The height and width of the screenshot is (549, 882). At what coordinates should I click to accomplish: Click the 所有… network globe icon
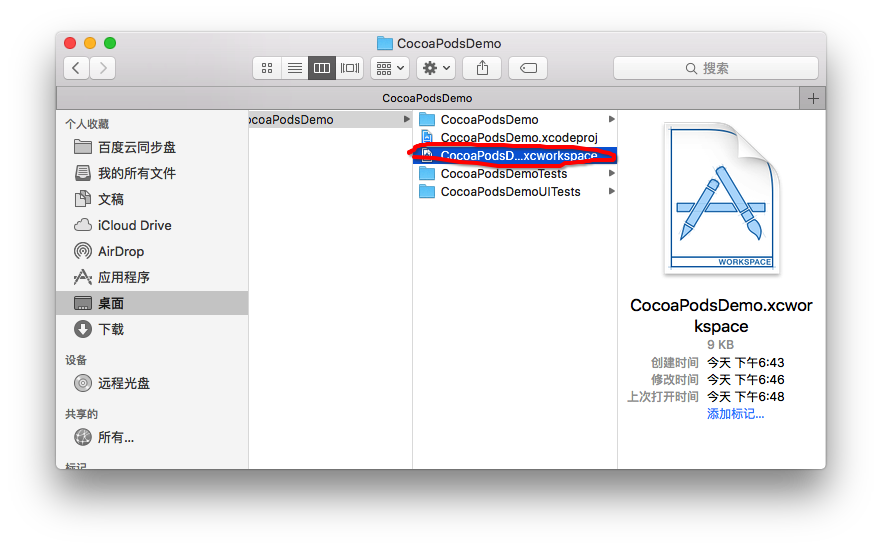click(83, 437)
